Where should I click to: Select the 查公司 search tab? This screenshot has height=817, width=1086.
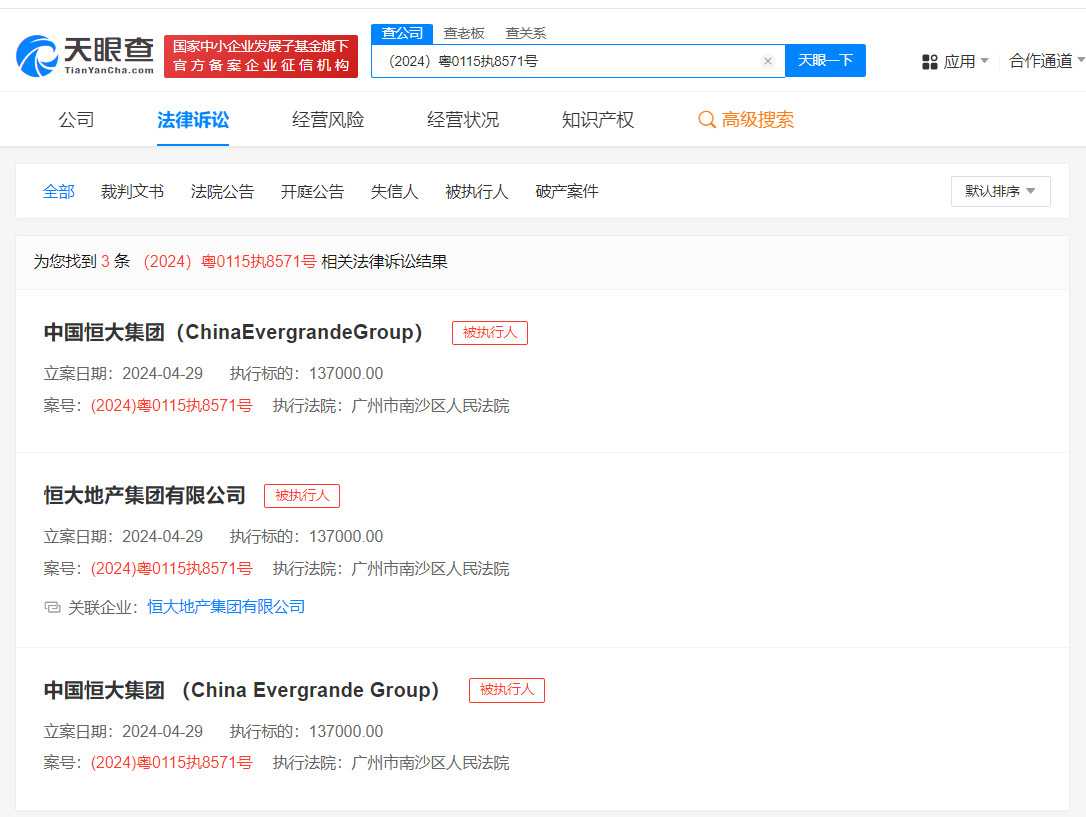coord(402,33)
